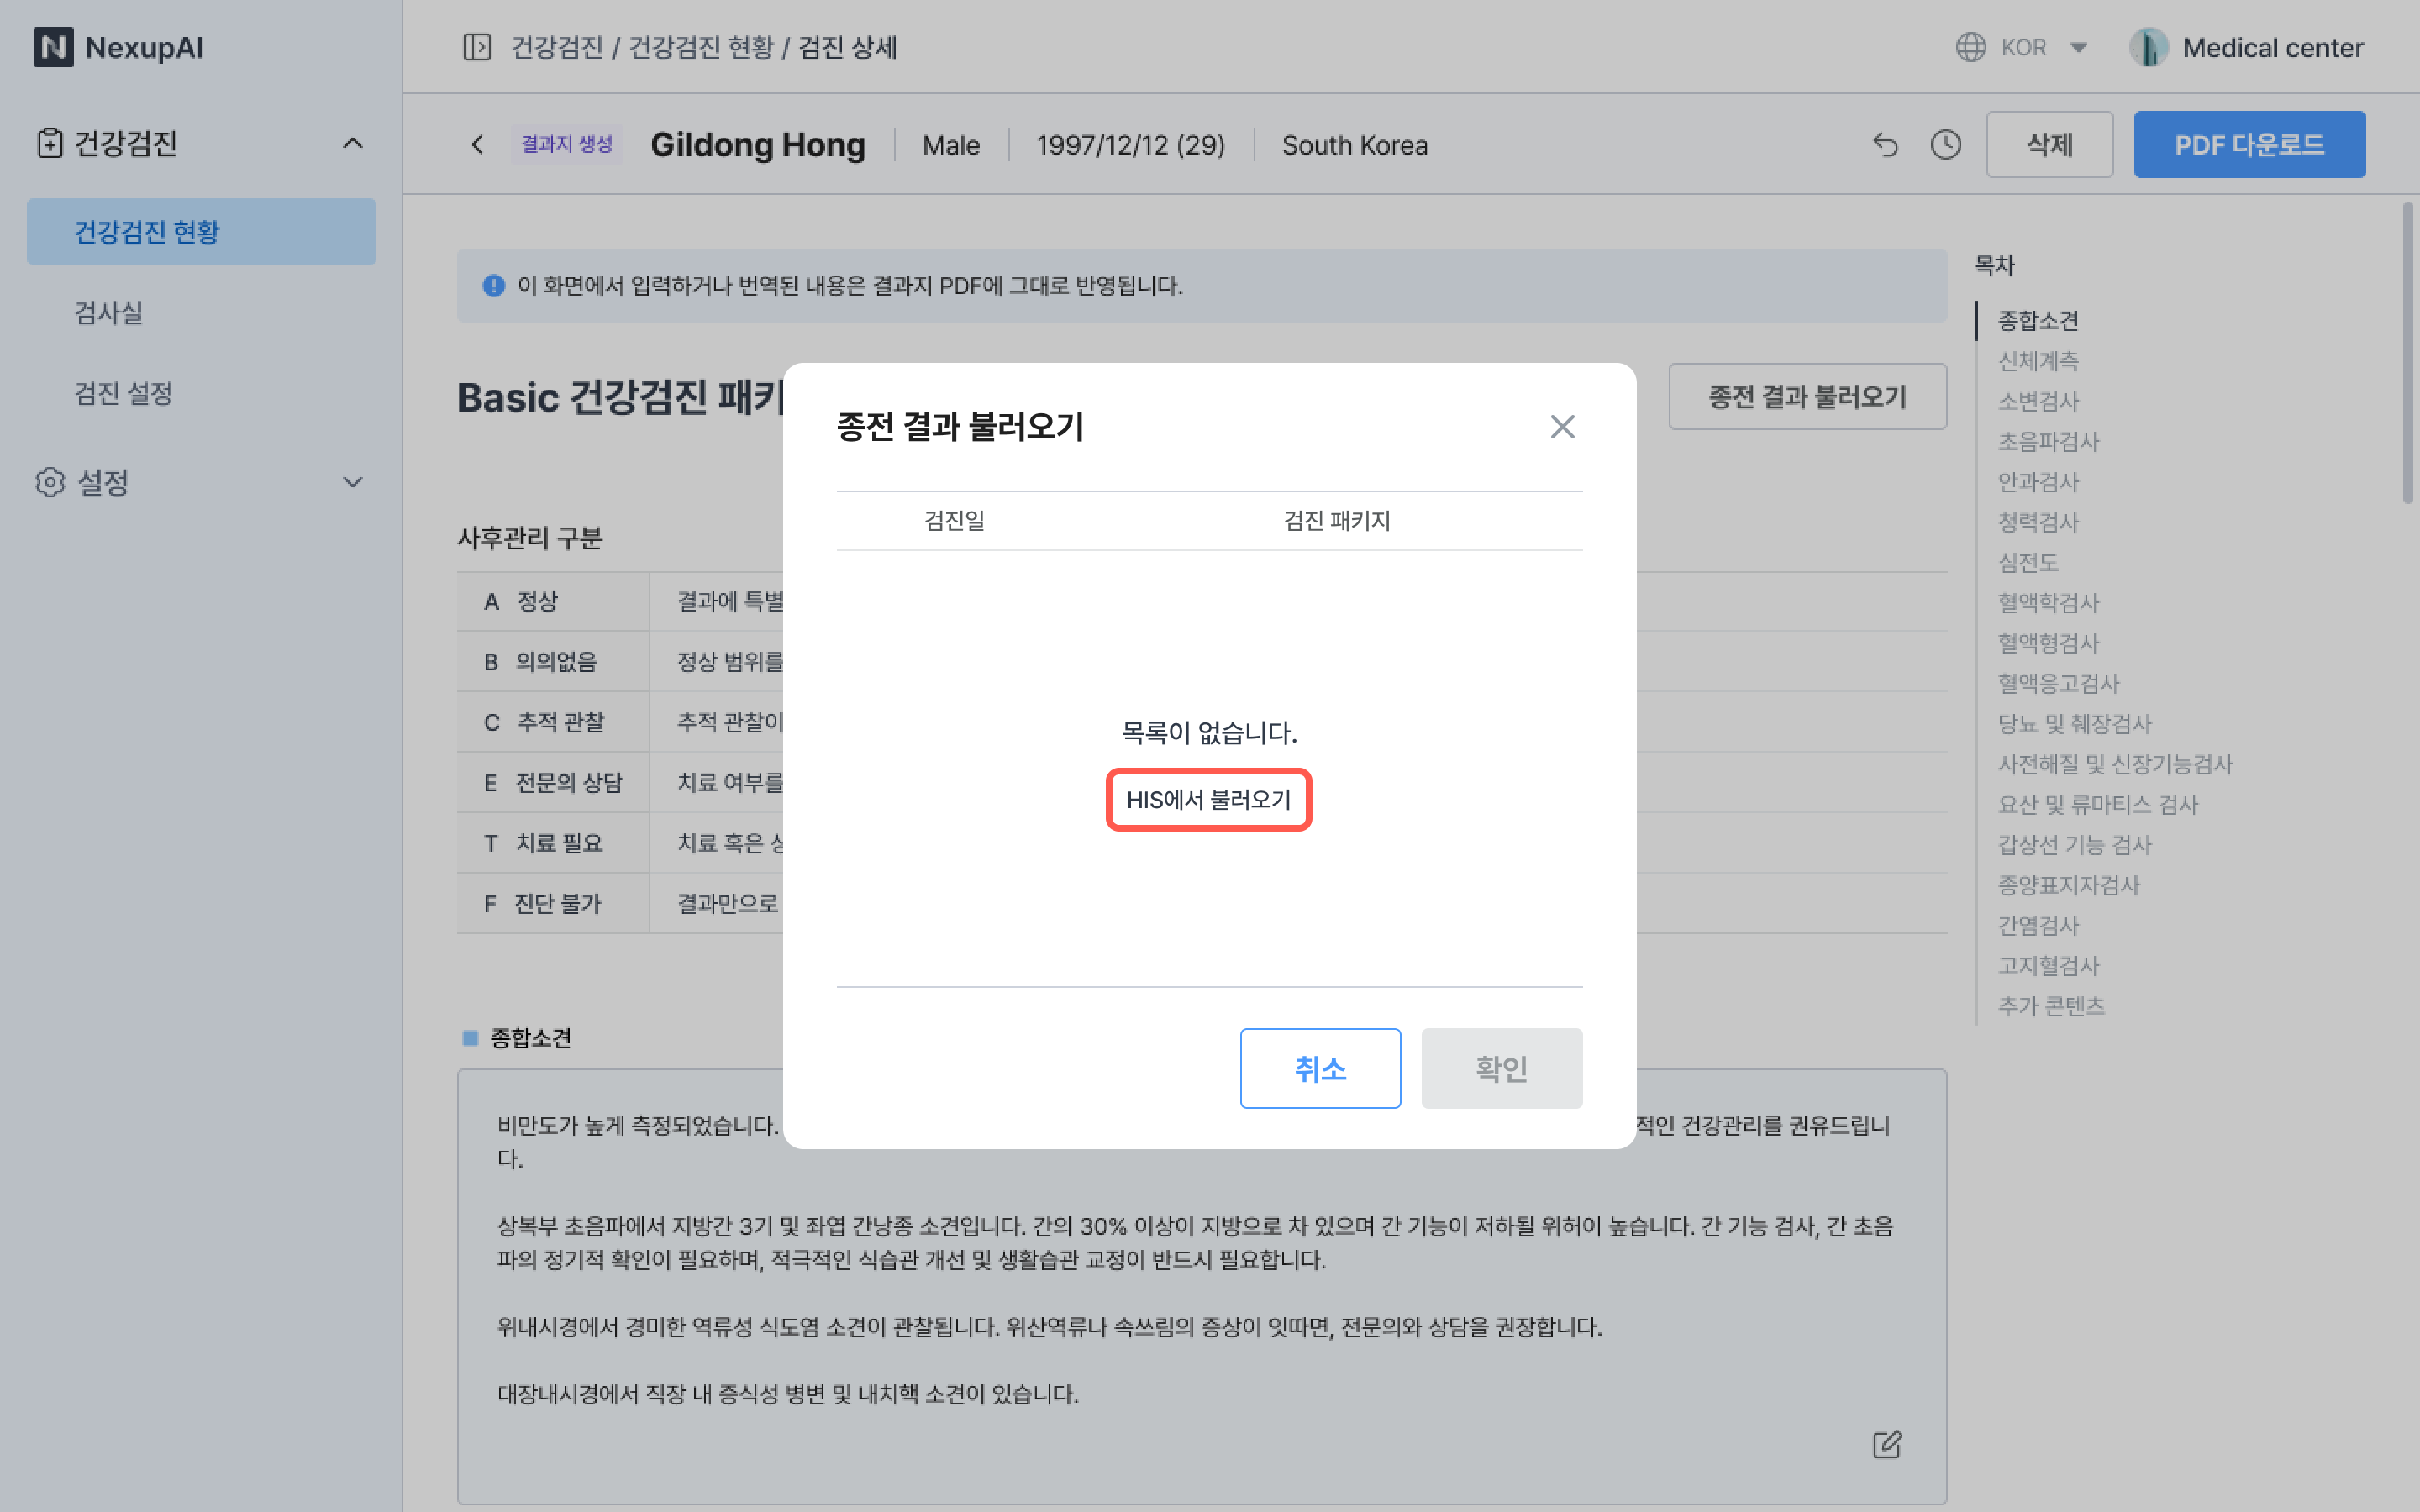Click the HIS에서 불러오기 button
Screen dimensions: 2420x1512
1208,799
